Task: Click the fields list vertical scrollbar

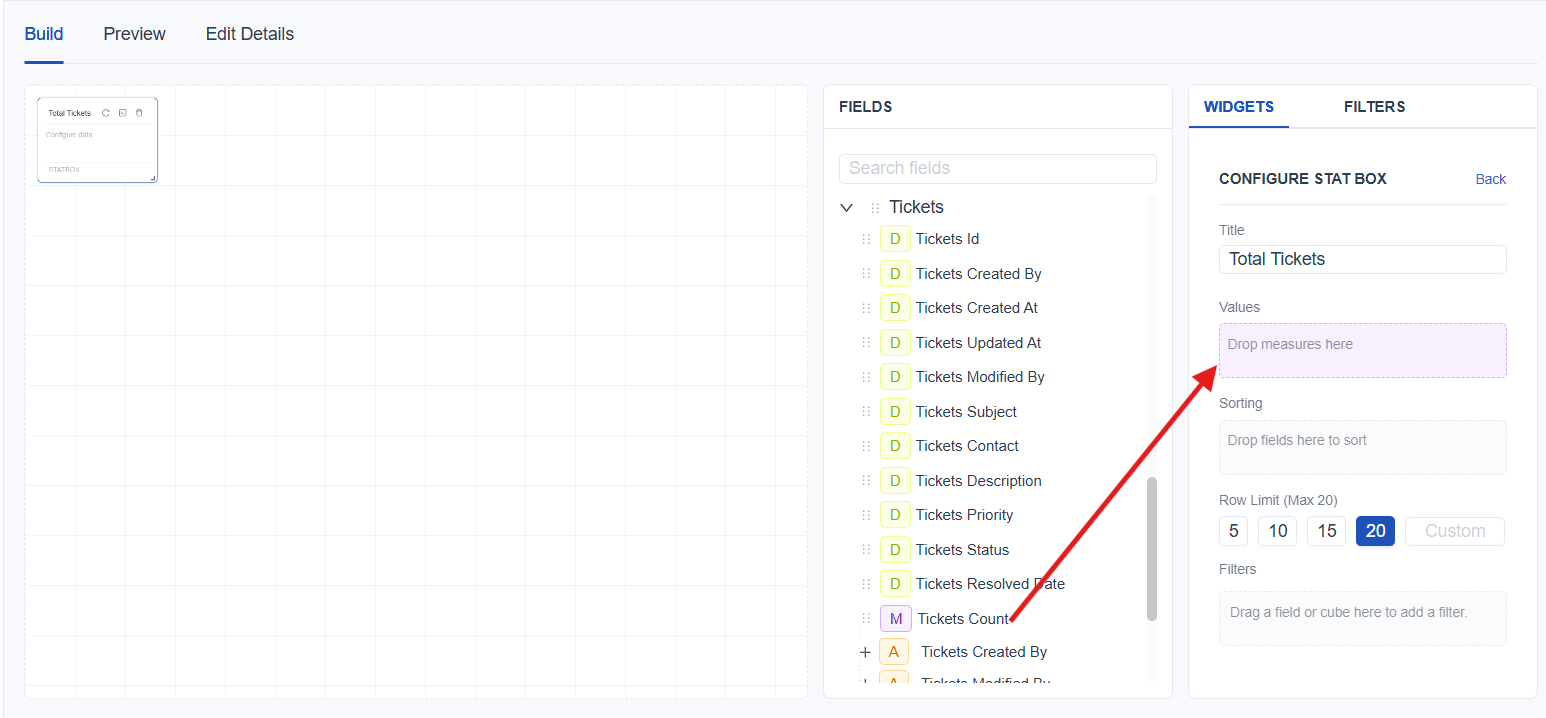Action: pos(1151,548)
